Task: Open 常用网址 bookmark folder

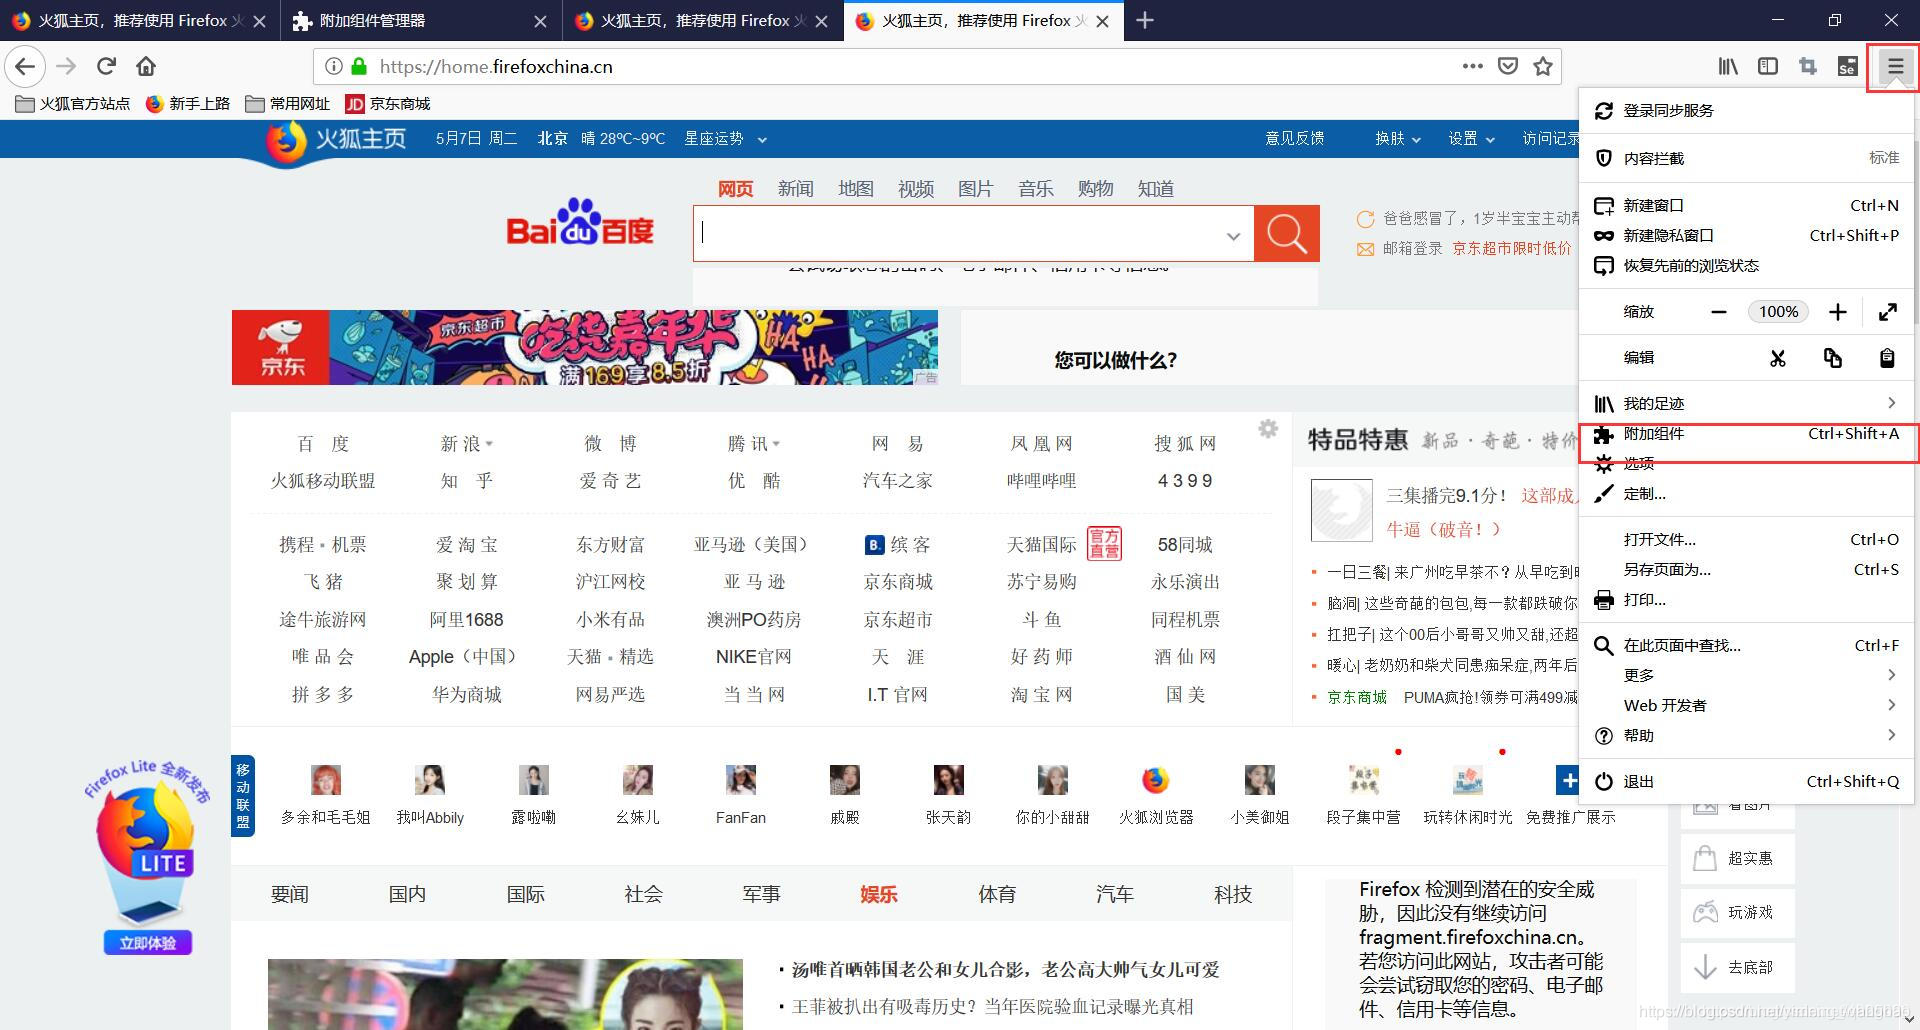Action: coord(288,104)
